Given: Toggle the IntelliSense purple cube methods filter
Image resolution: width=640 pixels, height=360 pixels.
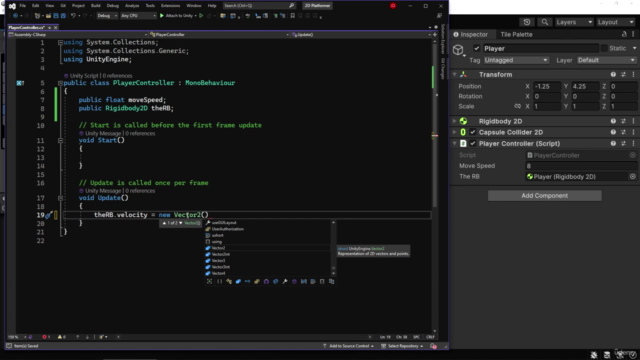Looking at the screenshot, I should (x=294, y=281).
